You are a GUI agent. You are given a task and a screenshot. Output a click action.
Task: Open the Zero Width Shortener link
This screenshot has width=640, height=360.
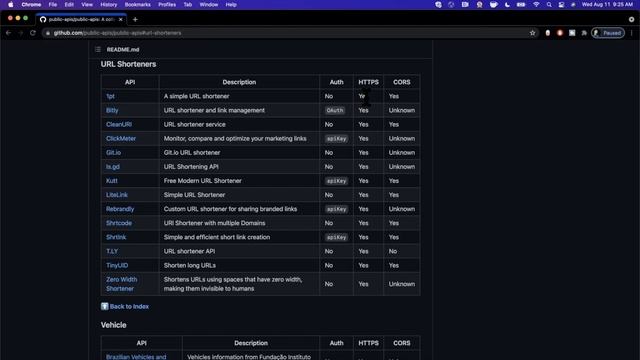122,284
